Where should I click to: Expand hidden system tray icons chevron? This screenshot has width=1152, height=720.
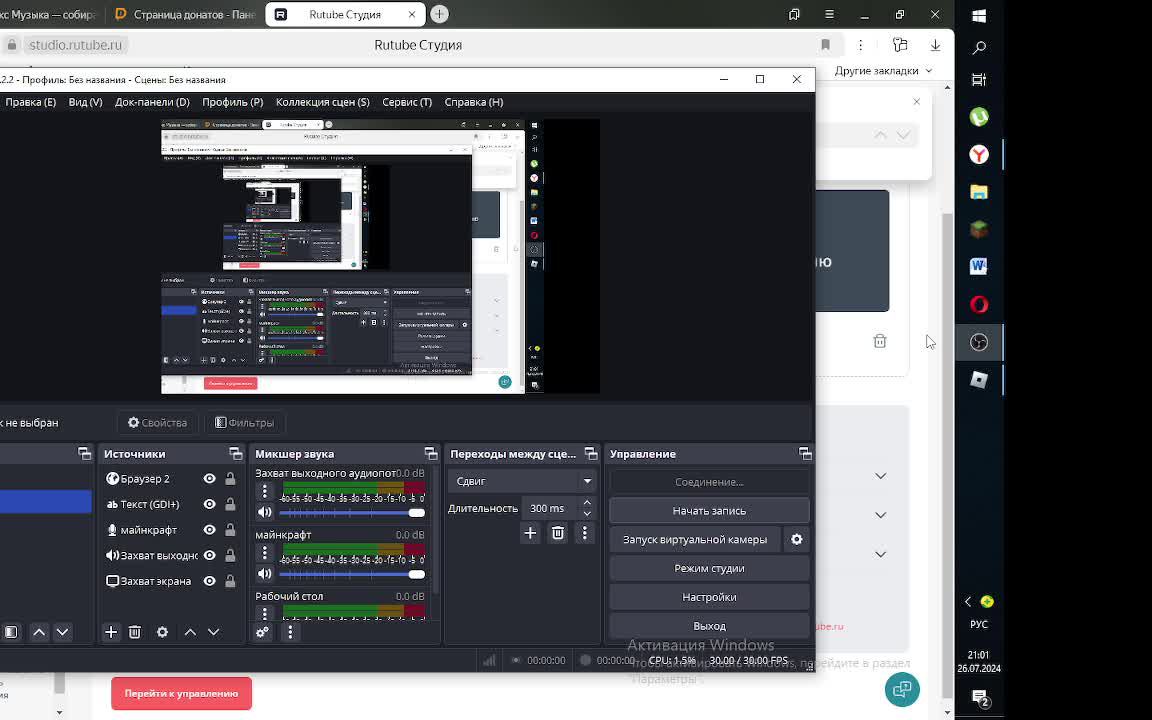(x=968, y=602)
